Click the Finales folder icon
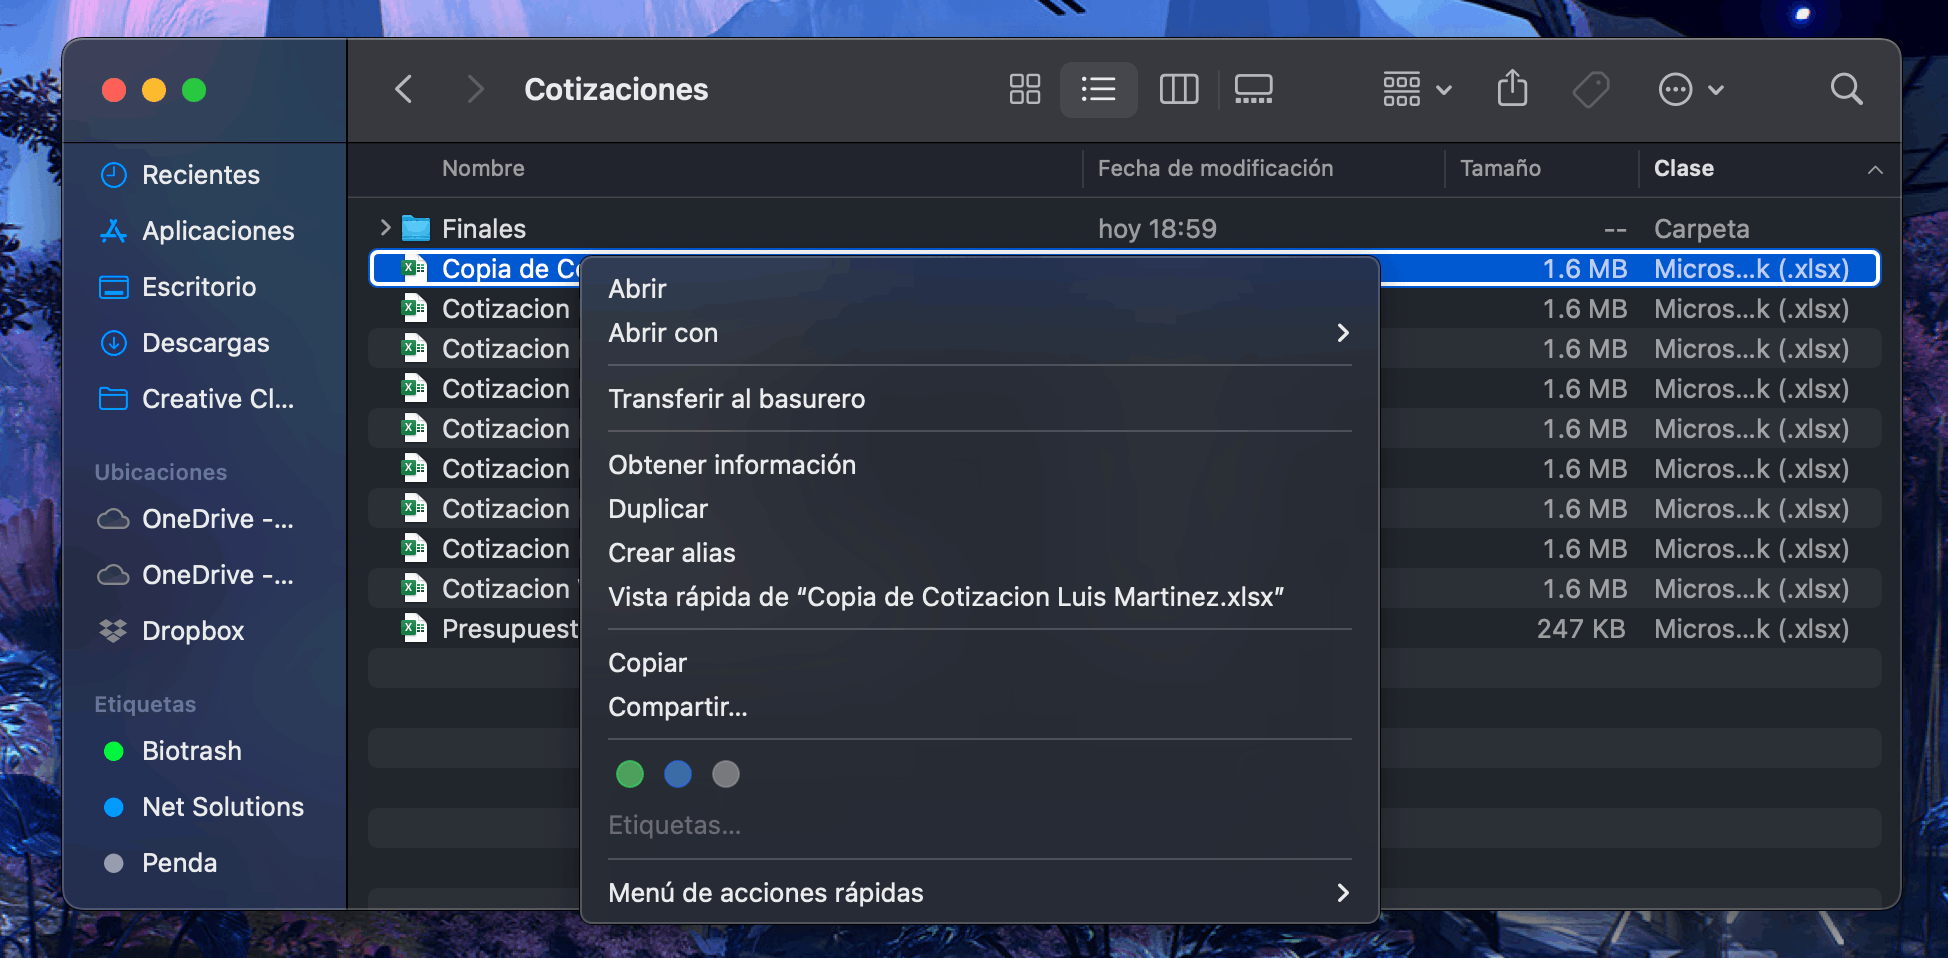 [x=415, y=228]
